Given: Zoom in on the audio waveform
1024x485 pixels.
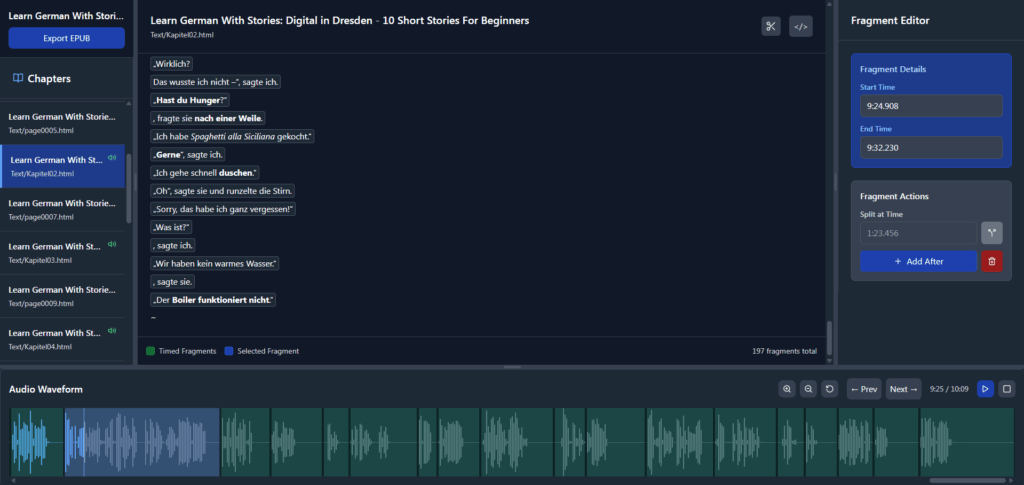Looking at the screenshot, I should (x=787, y=389).
